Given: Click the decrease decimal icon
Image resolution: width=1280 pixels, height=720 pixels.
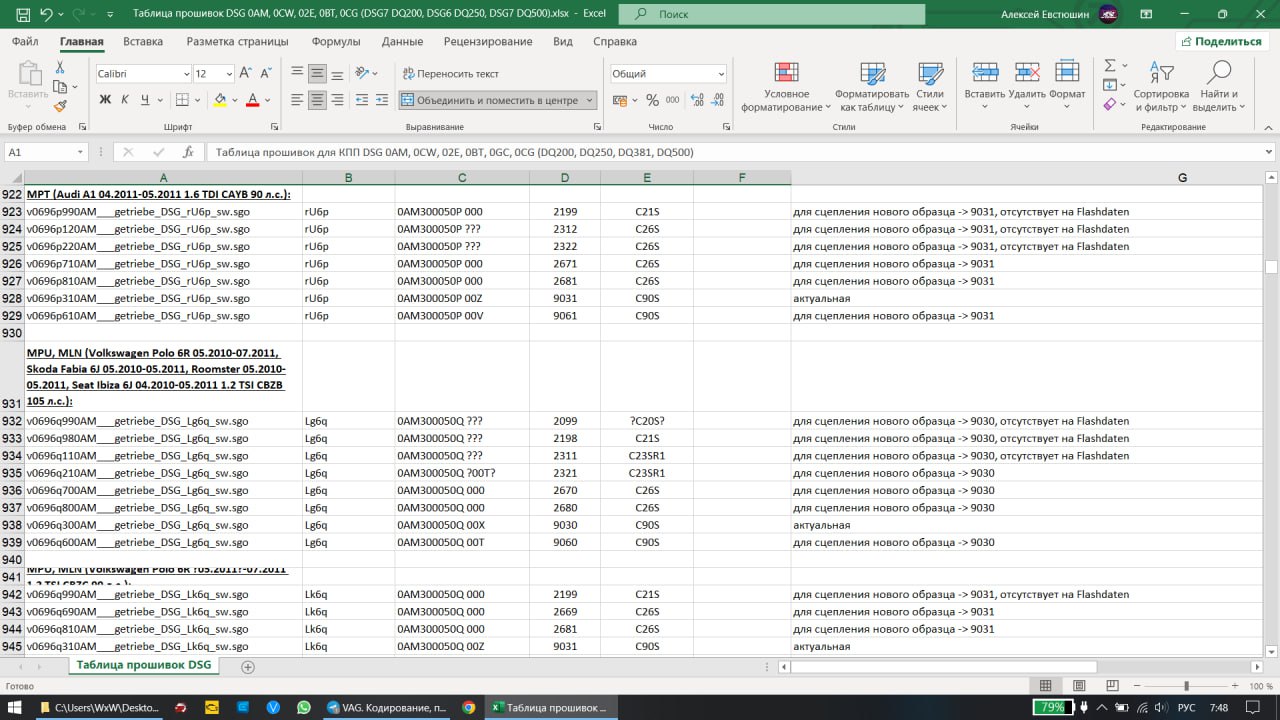Looking at the screenshot, I should click(715, 100).
